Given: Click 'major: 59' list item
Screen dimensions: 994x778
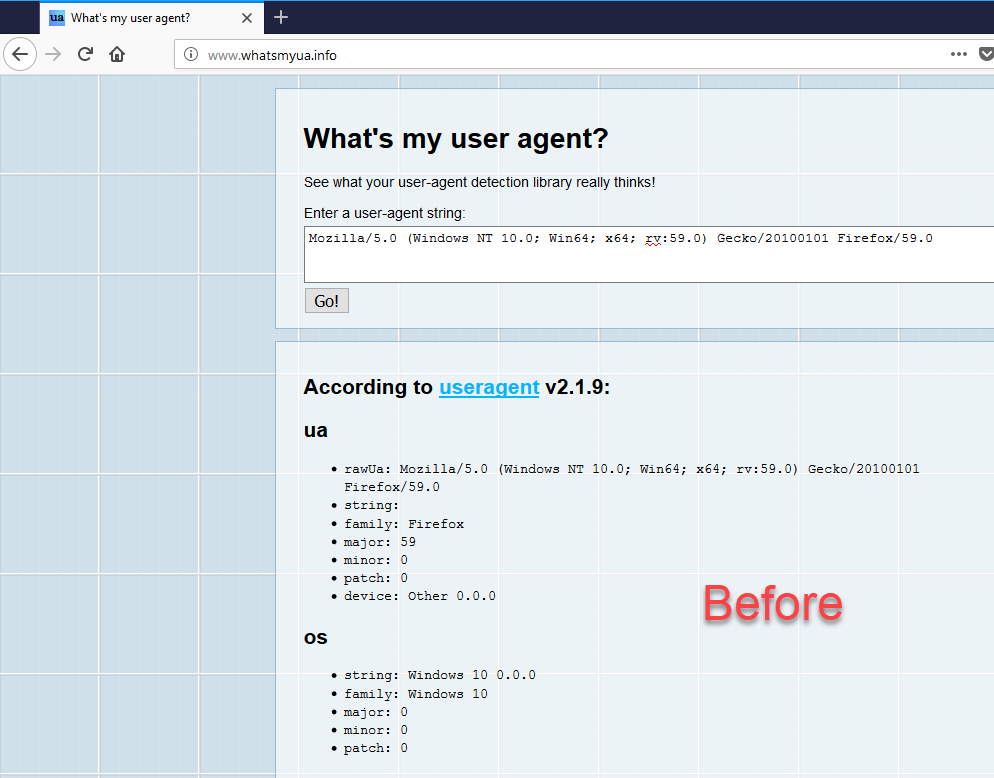Looking at the screenshot, I should click(380, 541).
